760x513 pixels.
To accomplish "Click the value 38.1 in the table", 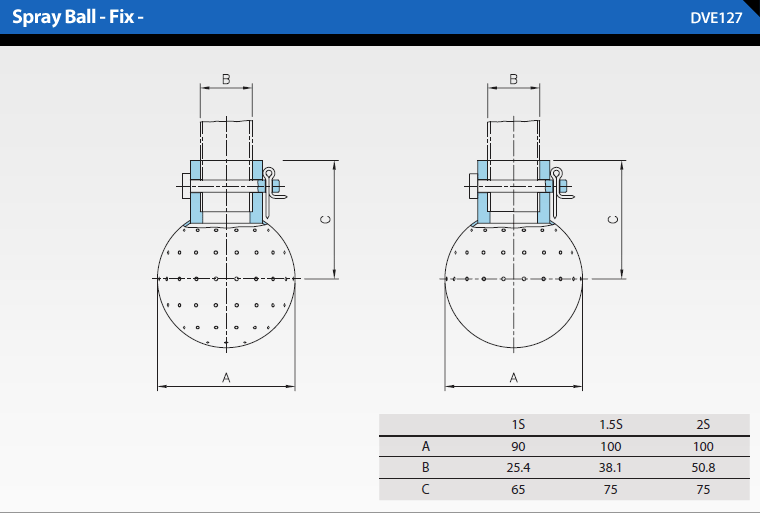I will (611, 468).
